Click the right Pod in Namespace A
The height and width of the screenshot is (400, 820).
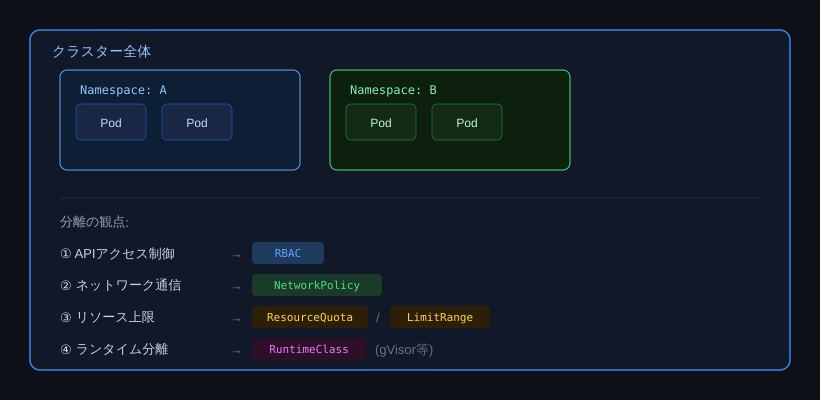[x=197, y=122]
